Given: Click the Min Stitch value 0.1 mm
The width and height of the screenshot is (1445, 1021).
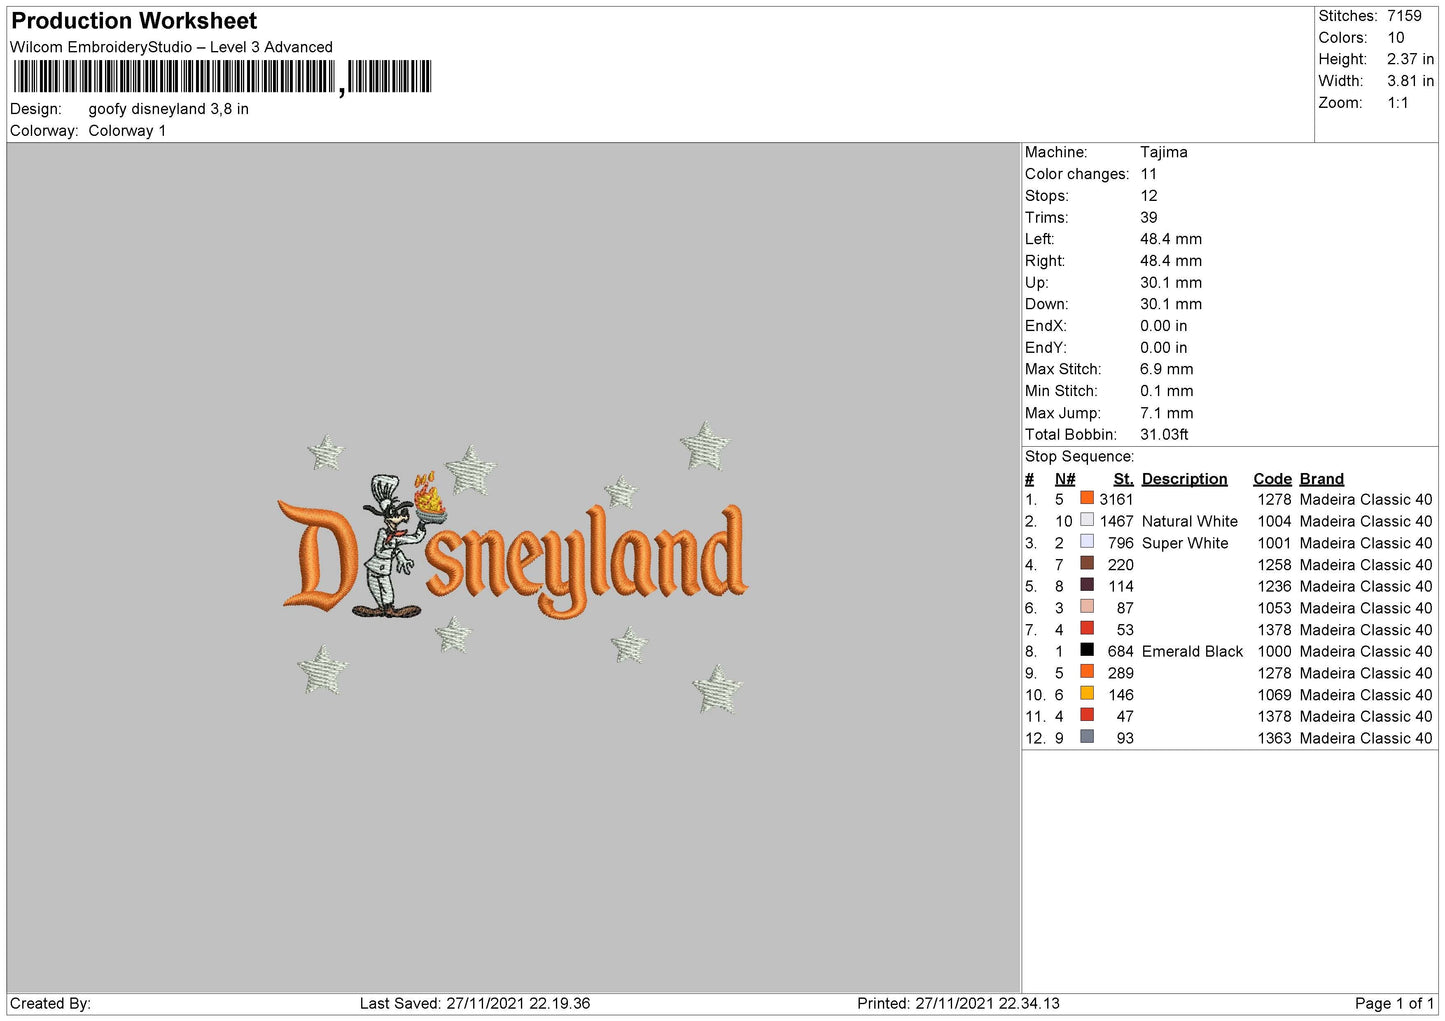Looking at the screenshot, I should point(1167,391).
